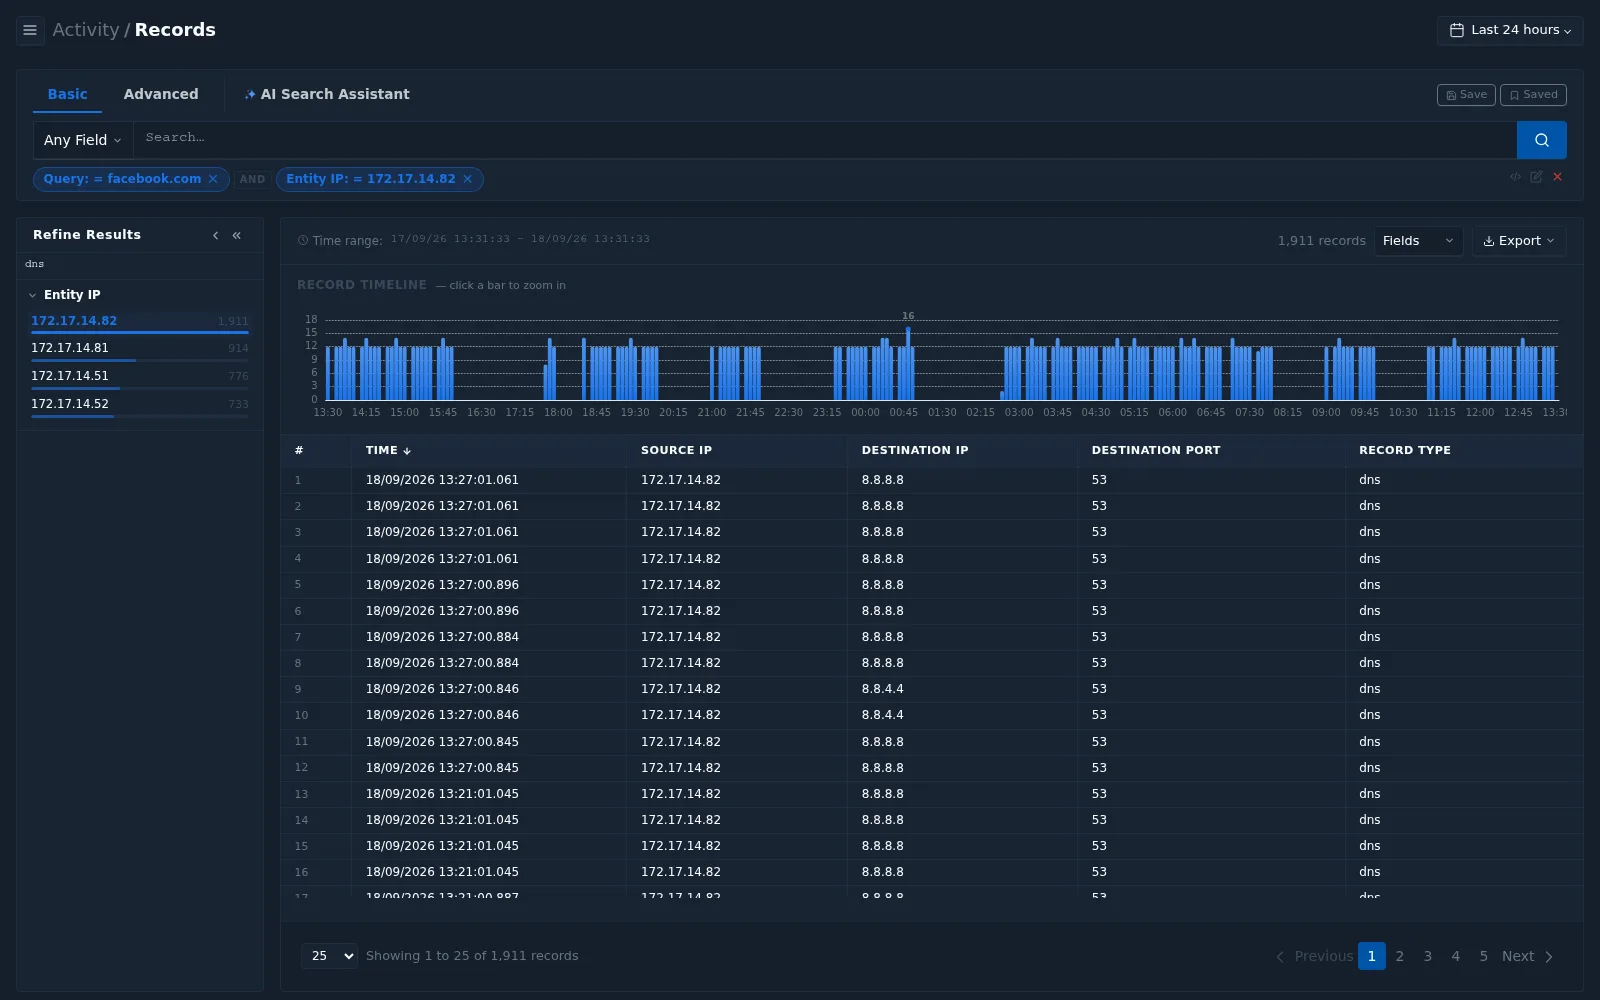
Task: Click destination 8.8.4.4 in row 9
Action: (882, 689)
